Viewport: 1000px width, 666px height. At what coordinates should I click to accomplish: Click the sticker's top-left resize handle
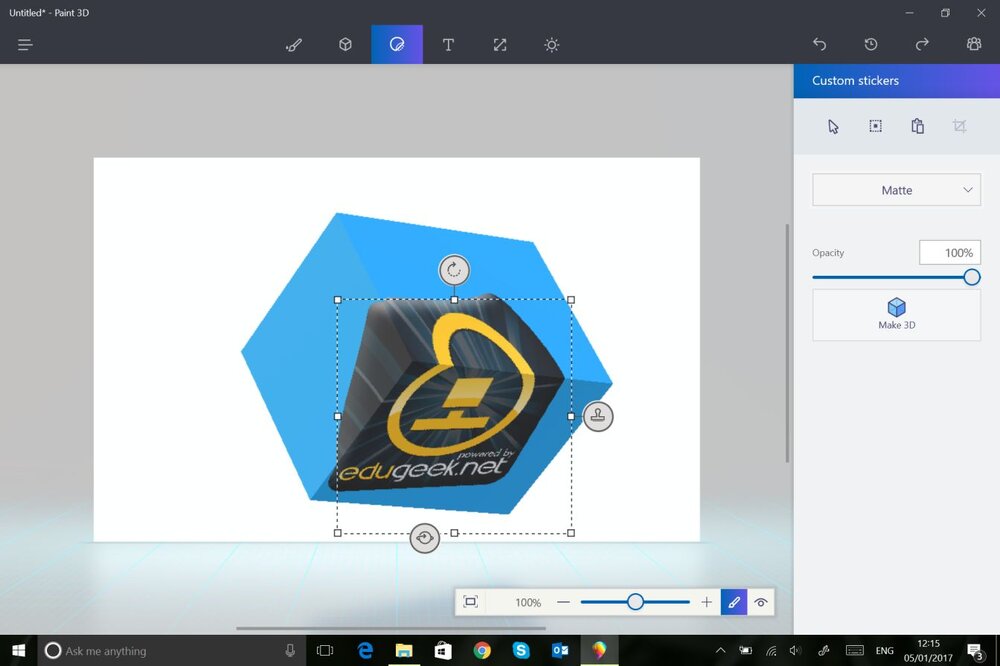click(337, 300)
